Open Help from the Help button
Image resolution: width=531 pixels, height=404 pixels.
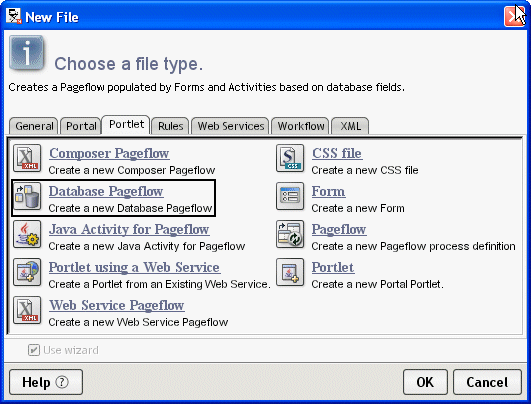click(46, 382)
